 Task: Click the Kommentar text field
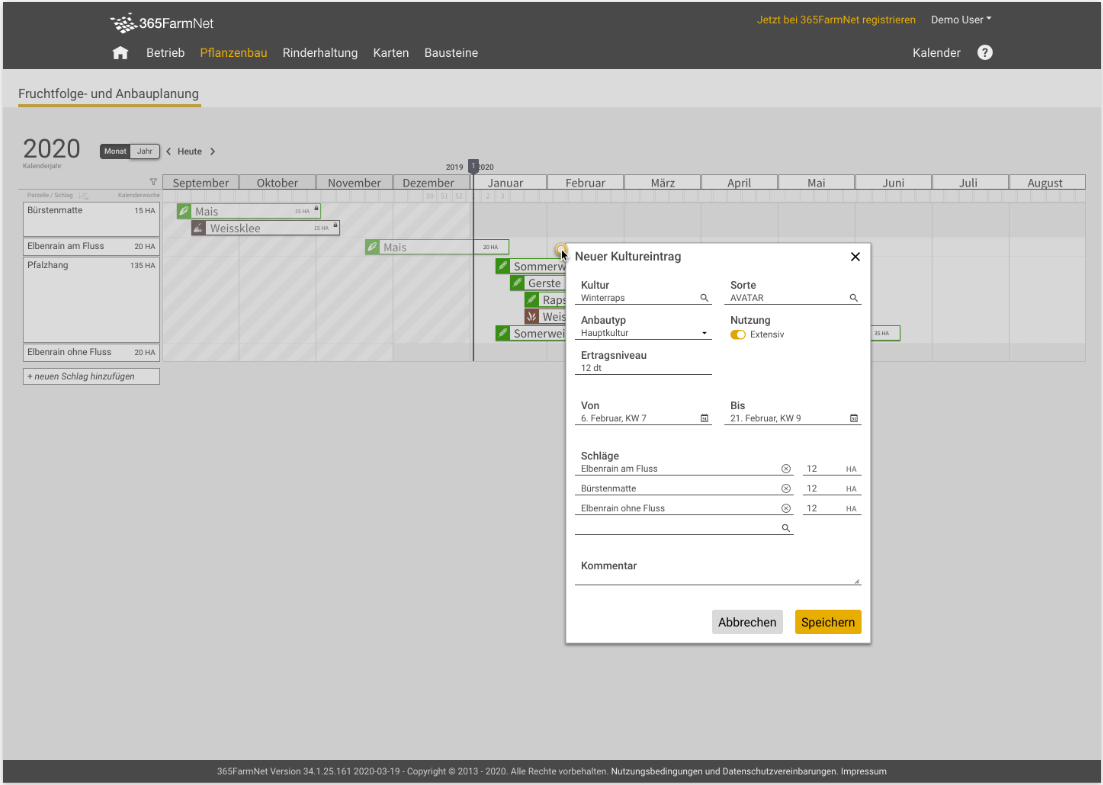[715, 578]
